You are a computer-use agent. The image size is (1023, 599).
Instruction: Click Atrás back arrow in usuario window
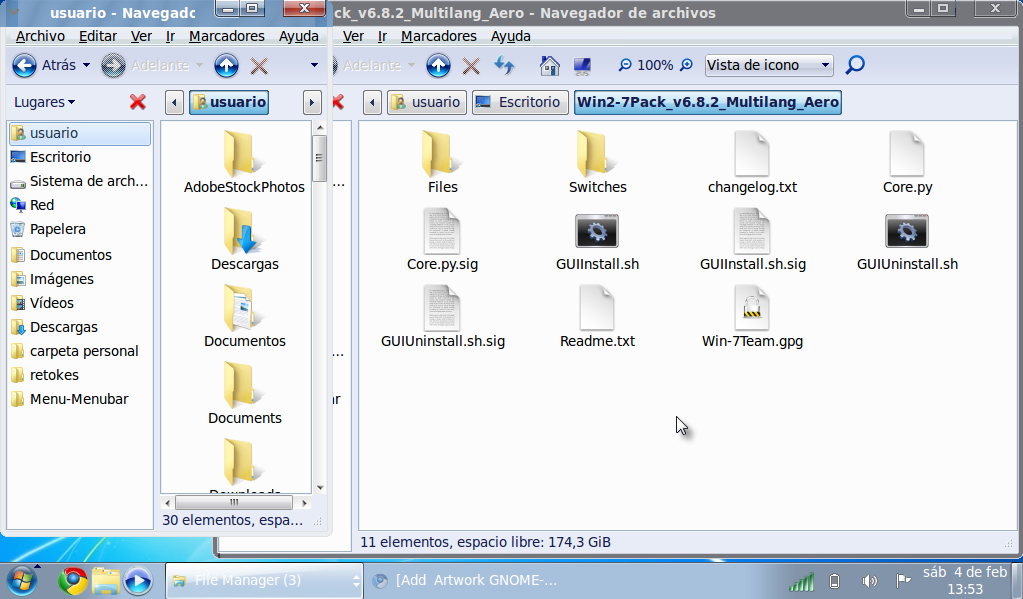pyautogui.click(x=25, y=65)
